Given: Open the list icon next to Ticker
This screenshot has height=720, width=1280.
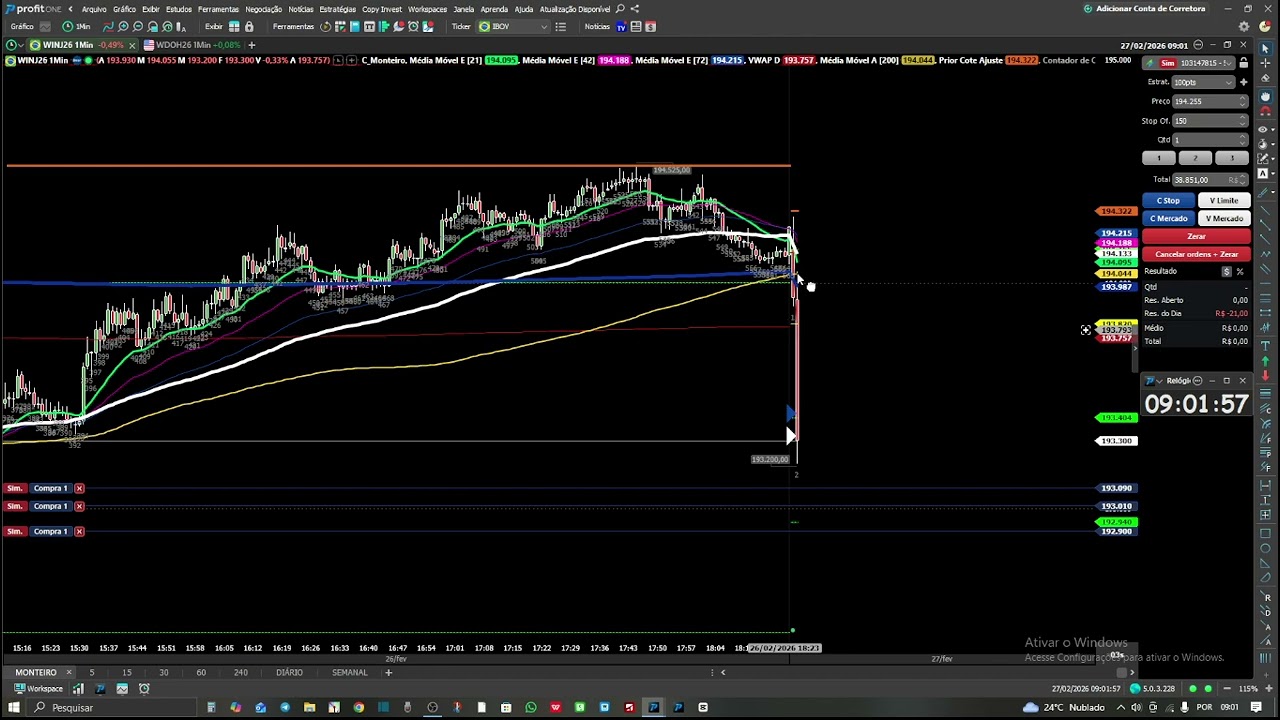Looking at the screenshot, I should click(560, 26).
